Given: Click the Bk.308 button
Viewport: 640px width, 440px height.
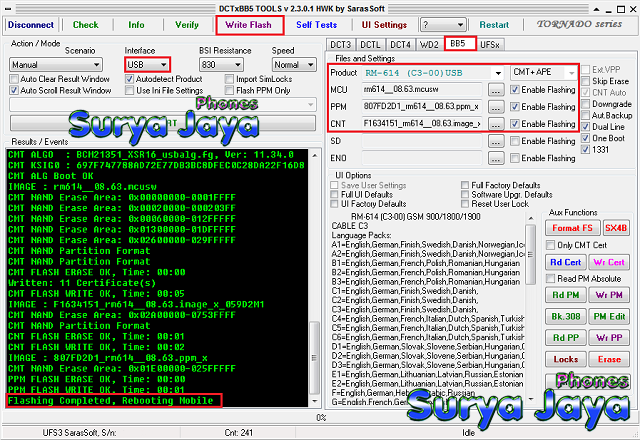Looking at the screenshot, I should [566, 316].
